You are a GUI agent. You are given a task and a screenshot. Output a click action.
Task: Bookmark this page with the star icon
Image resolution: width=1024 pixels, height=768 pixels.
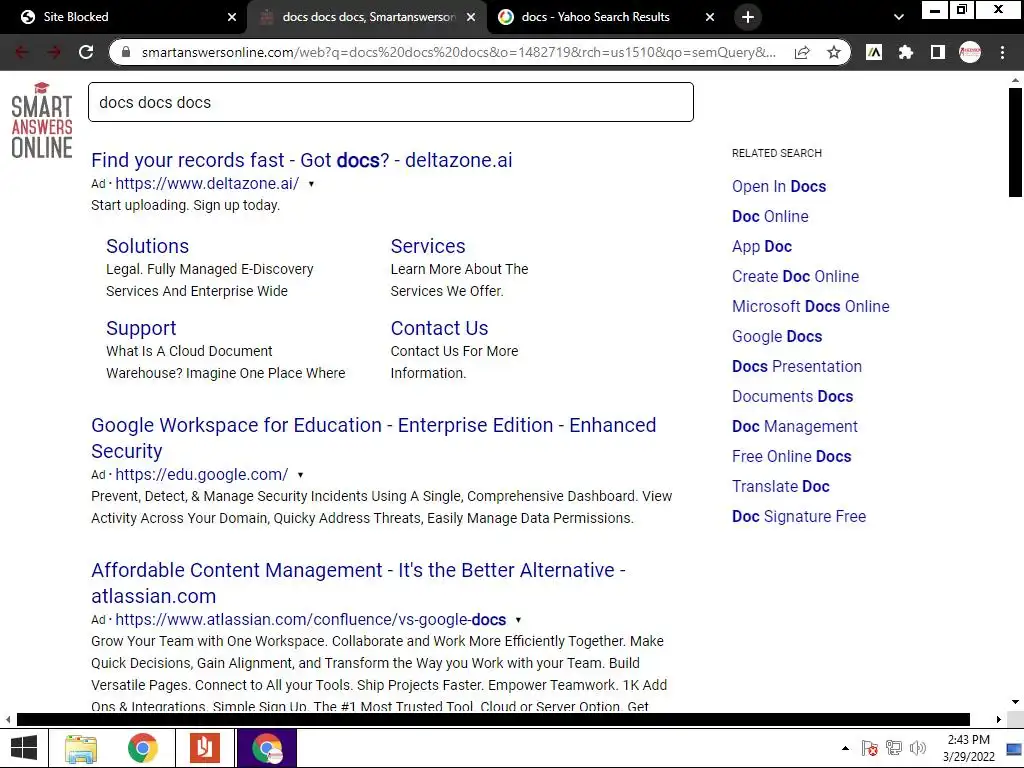(833, 52)
